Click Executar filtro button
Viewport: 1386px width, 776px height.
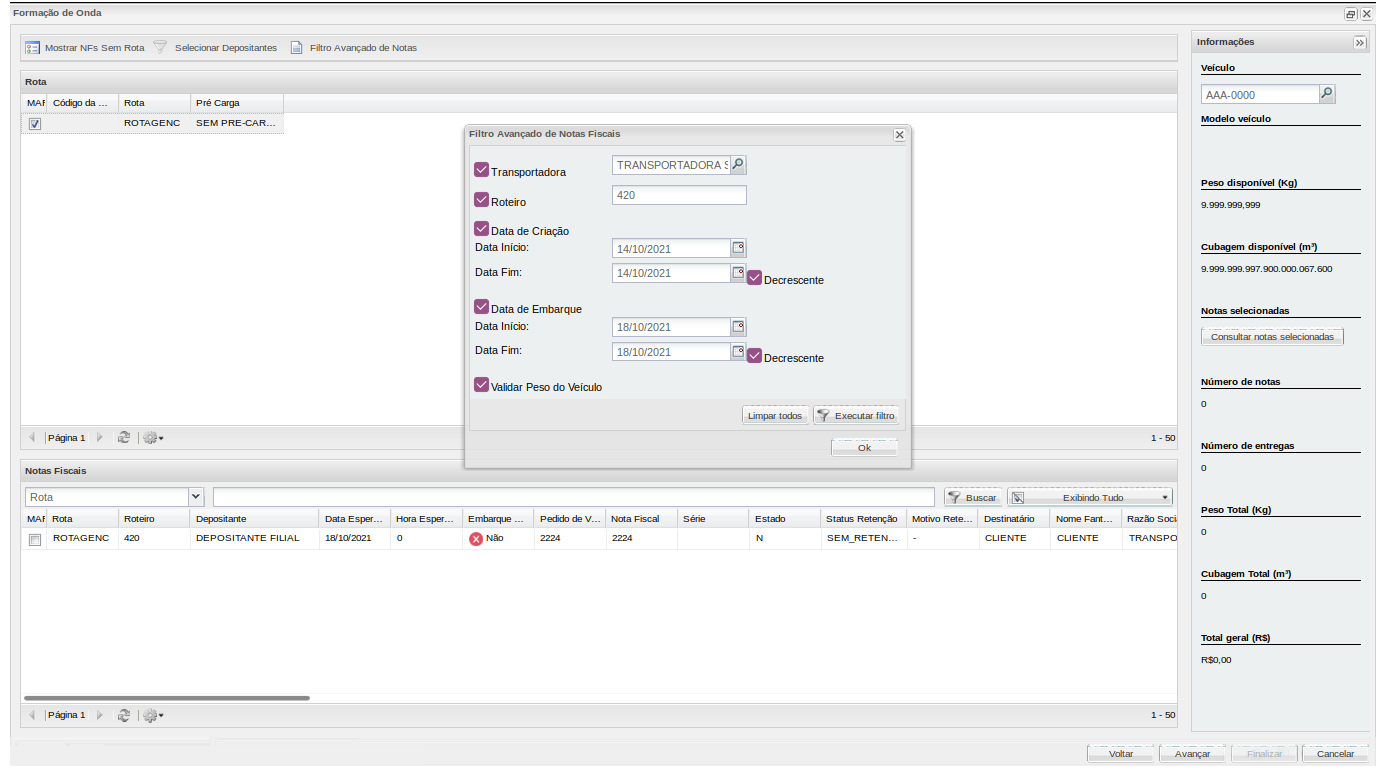[x=856, y=415]
